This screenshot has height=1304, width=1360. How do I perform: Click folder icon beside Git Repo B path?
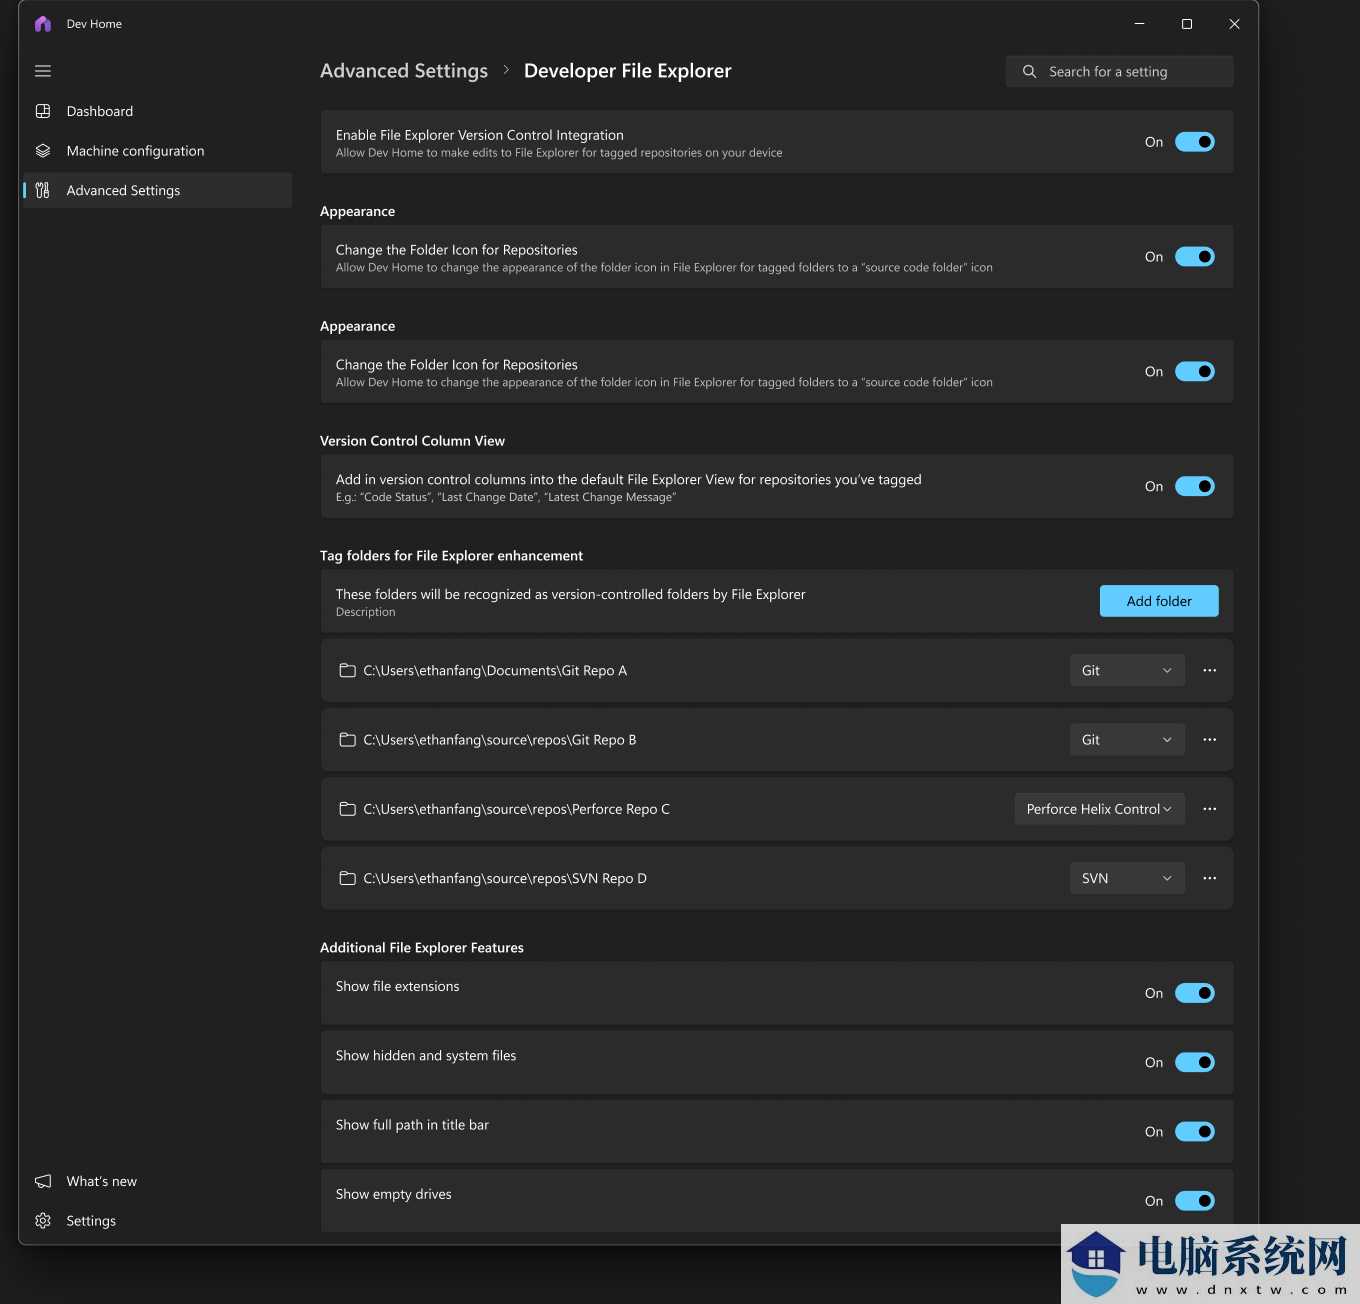[x=347, y=740]
